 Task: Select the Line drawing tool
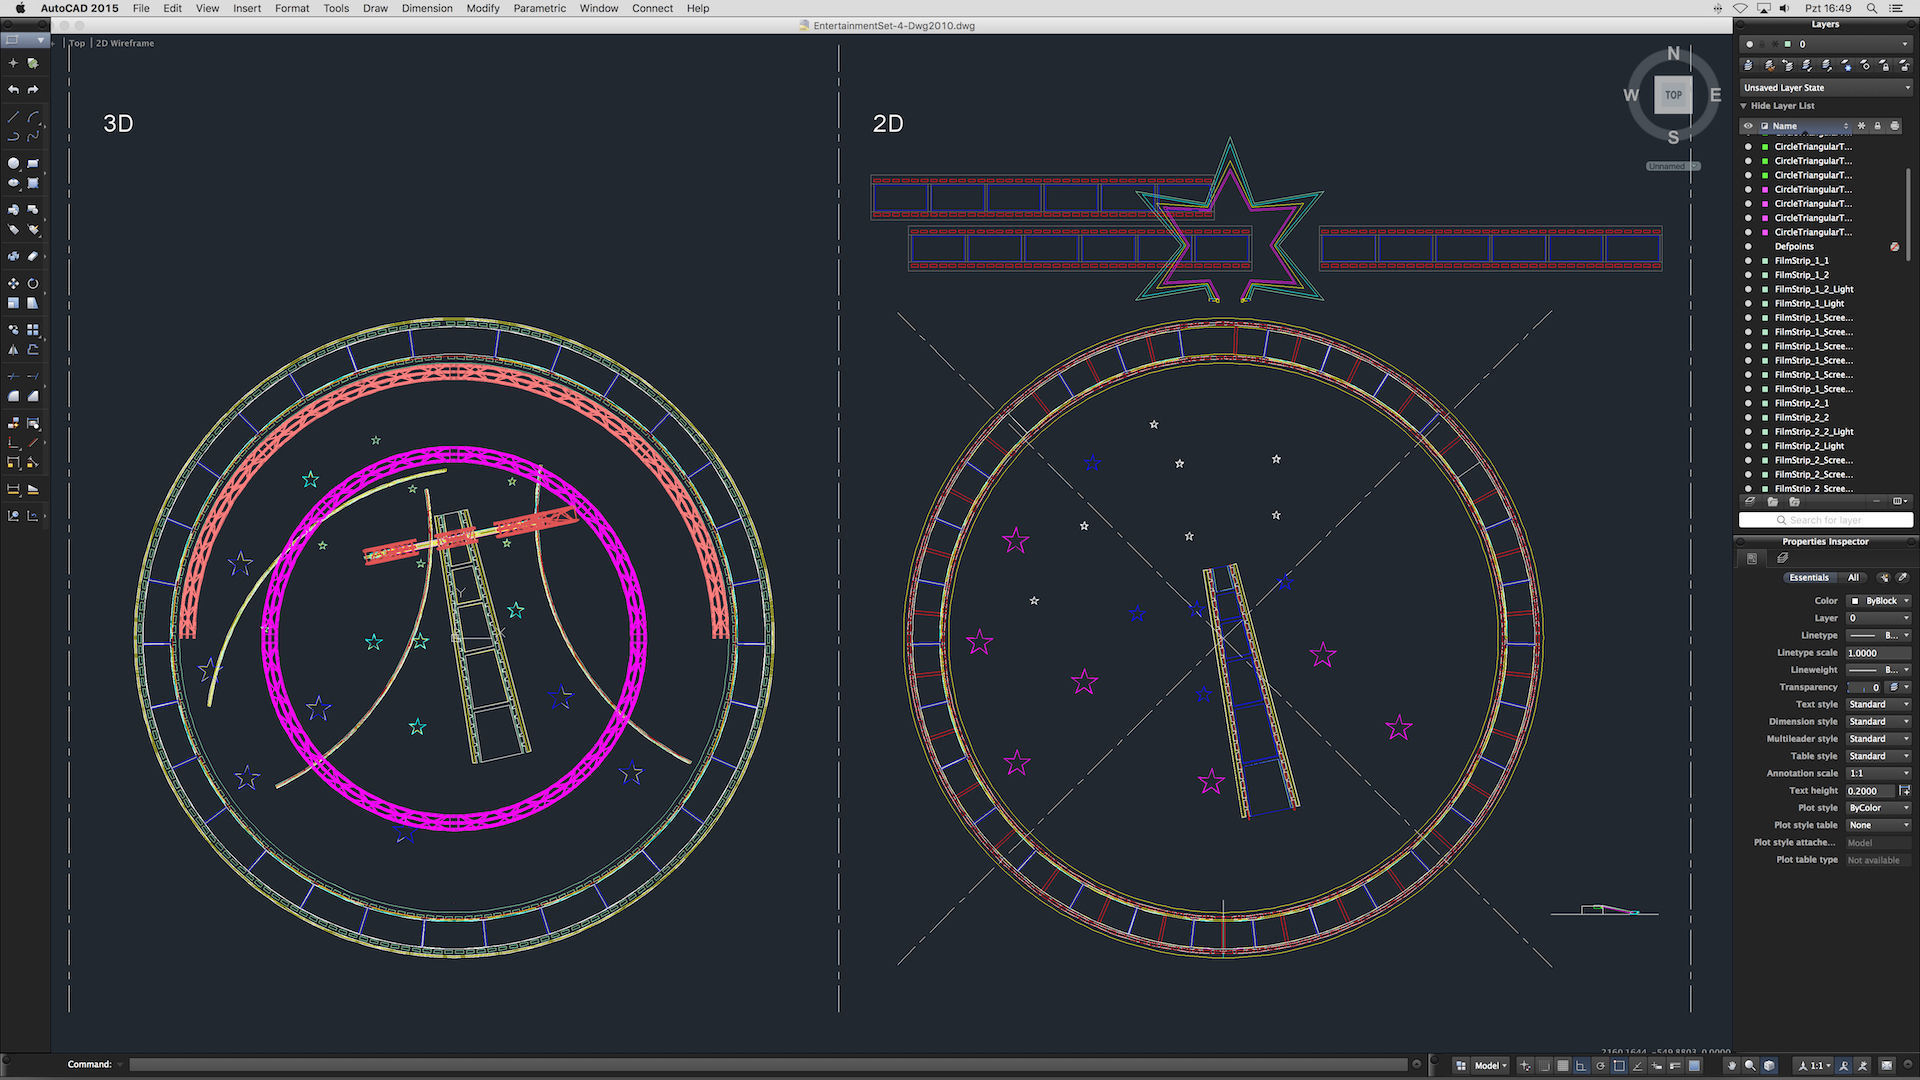(13, 117)
